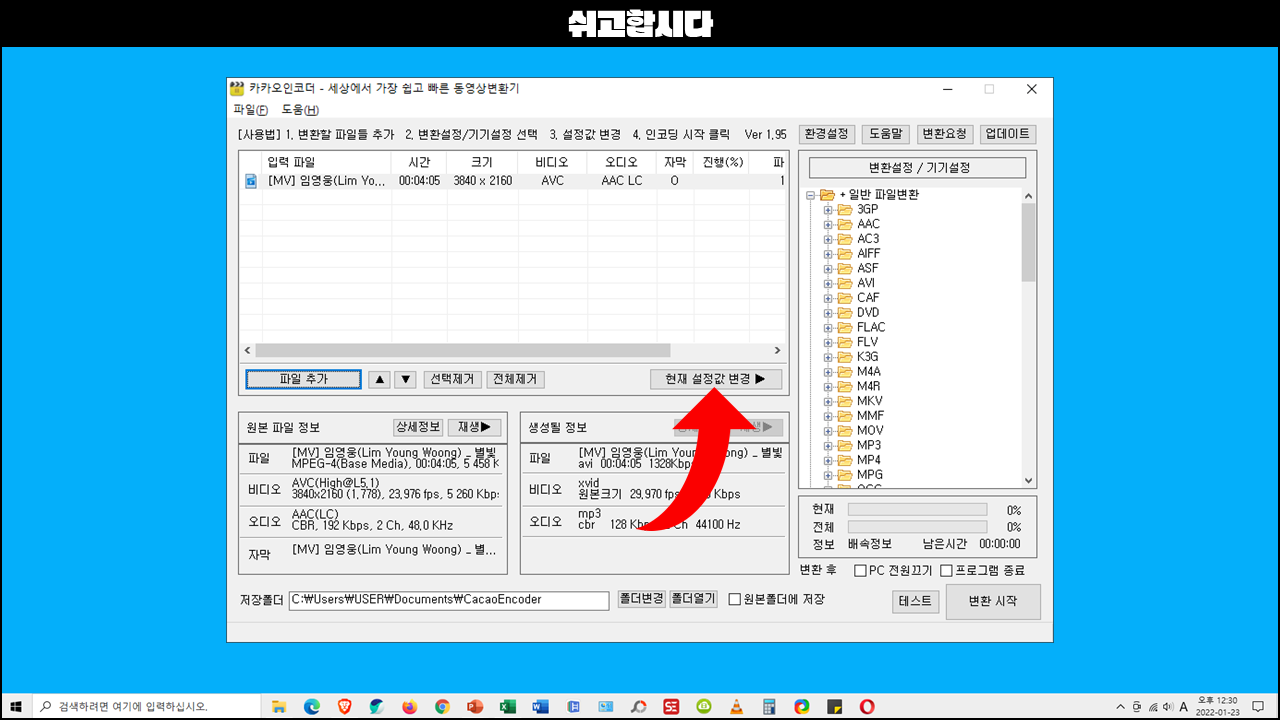Expand the FLAC format node
Viewport: 1280px width, 720px height.
click(828, 328)
